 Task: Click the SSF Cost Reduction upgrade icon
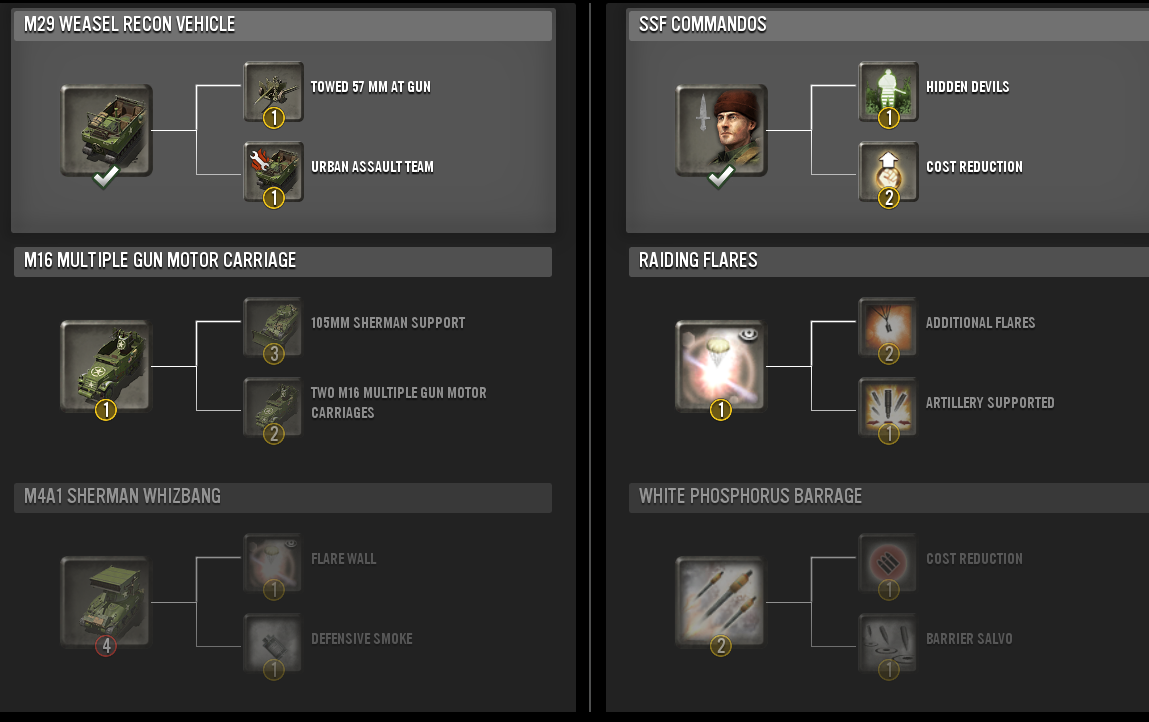coord(888,172)
